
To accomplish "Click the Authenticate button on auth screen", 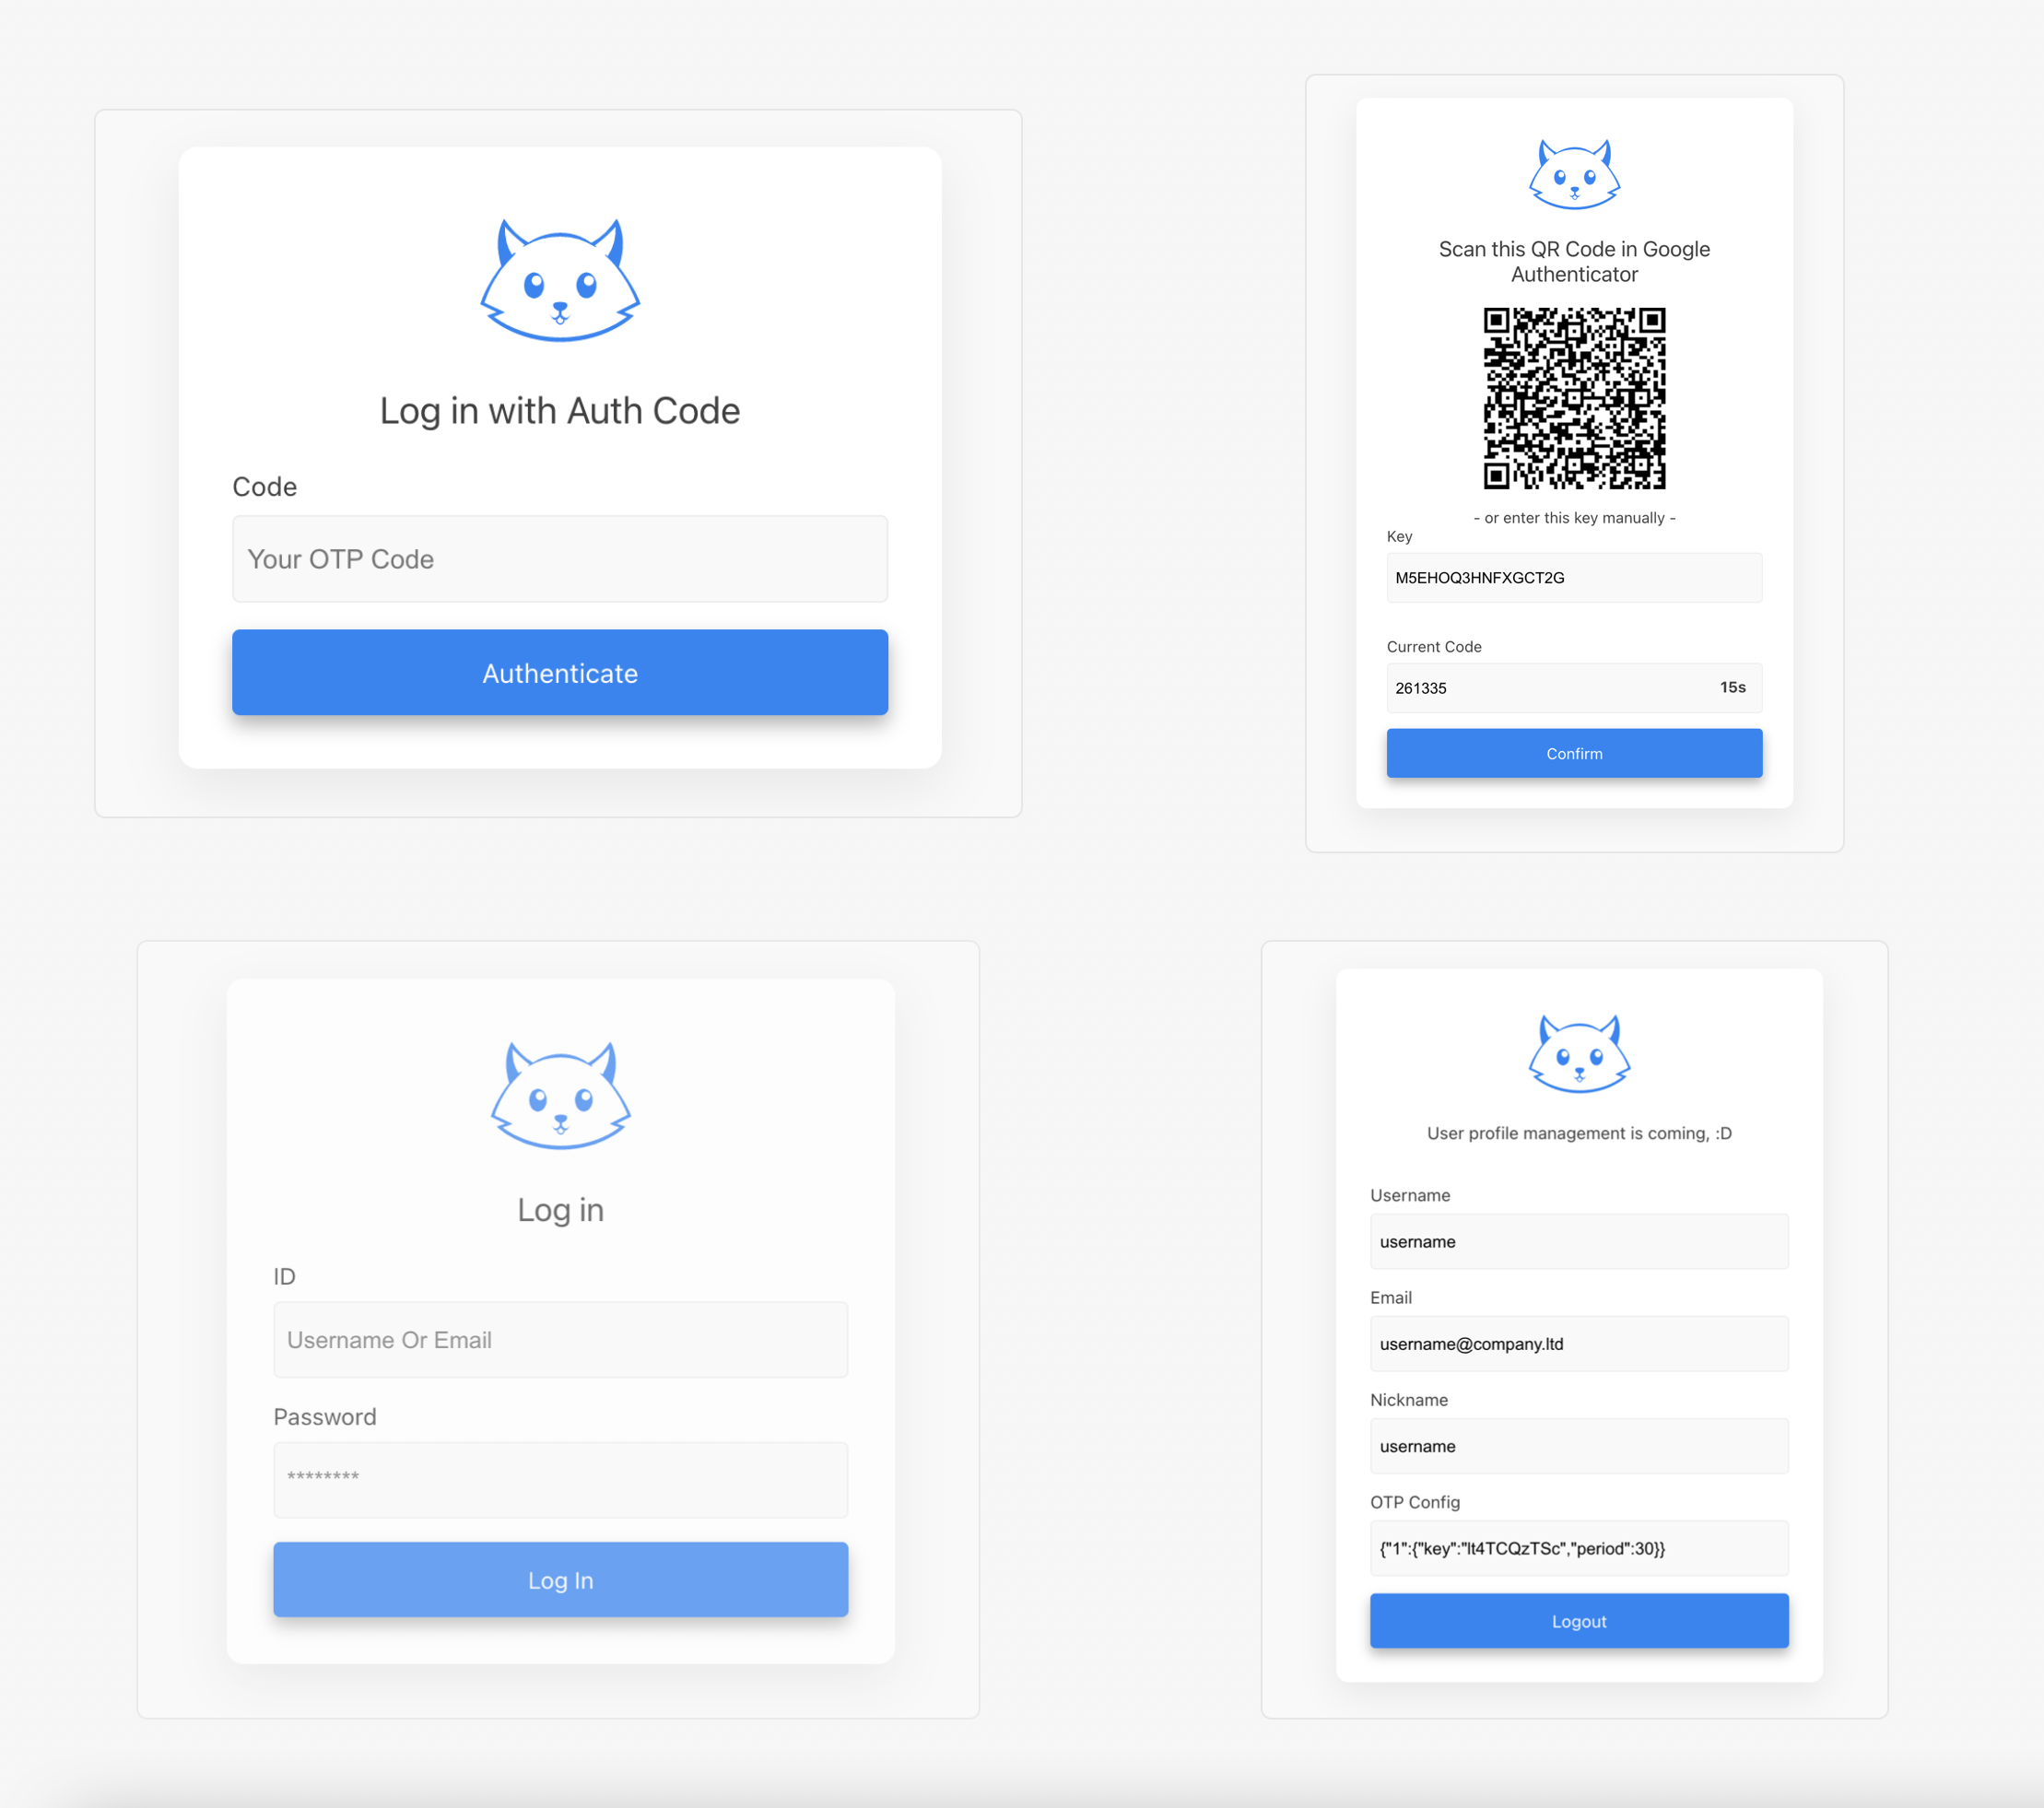I will pos(558,670).
